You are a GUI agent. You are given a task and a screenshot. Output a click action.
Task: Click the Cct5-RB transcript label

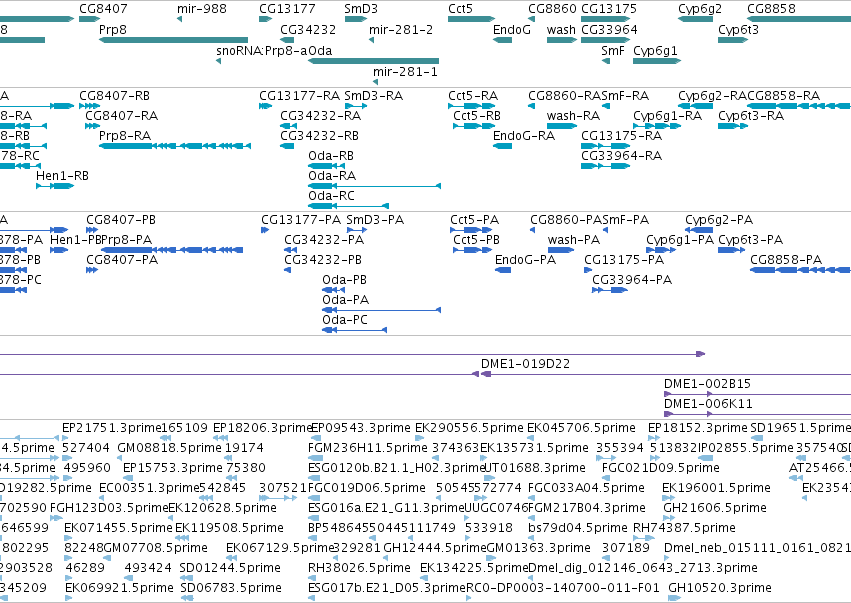pyautogui.click(x=477, y=116)
